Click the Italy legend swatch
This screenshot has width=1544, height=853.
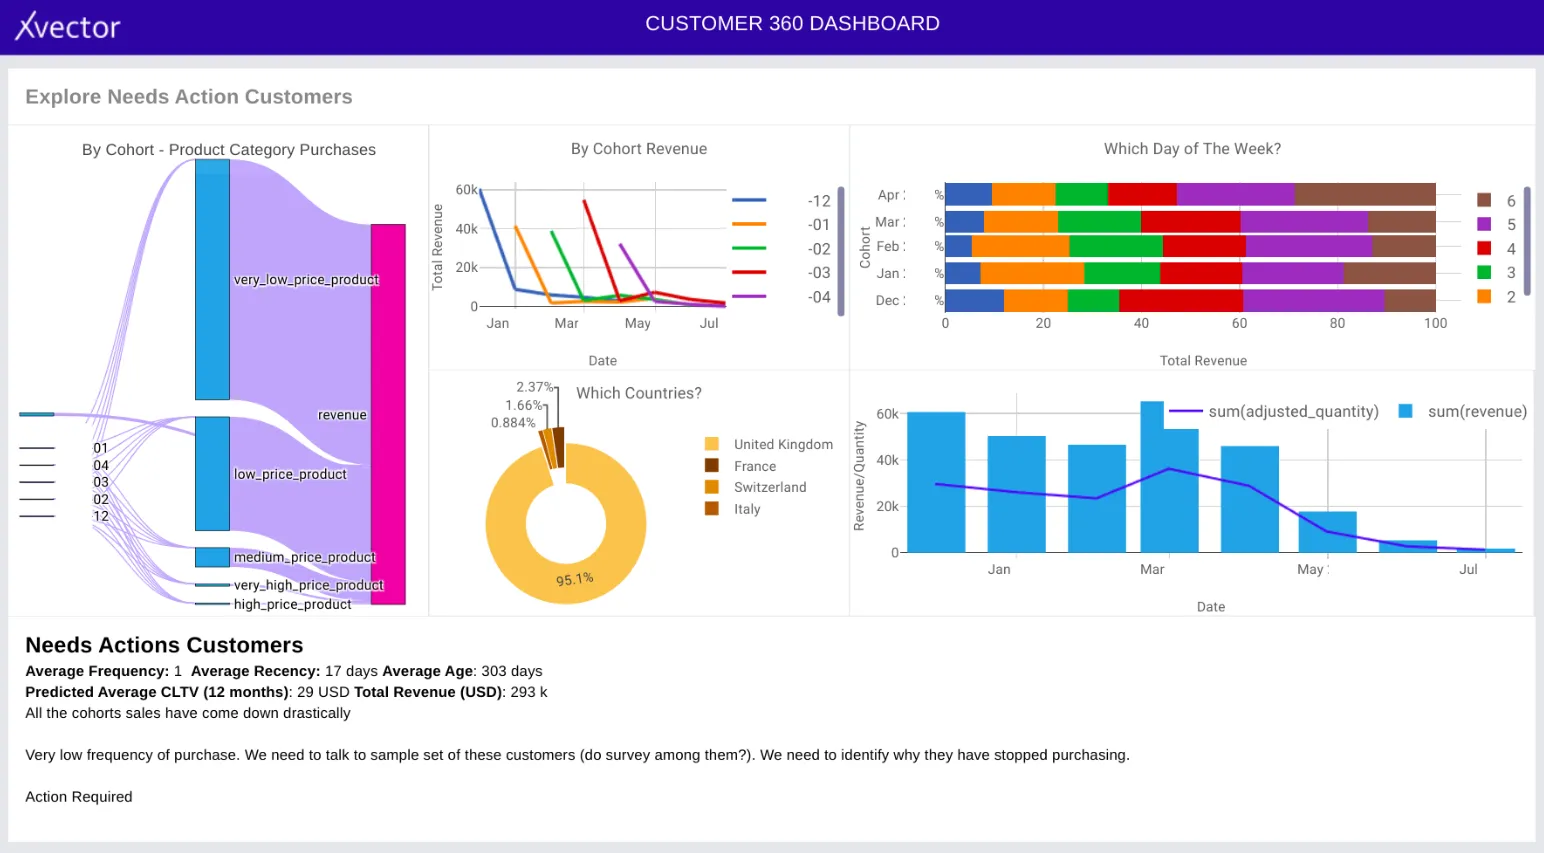point(713,509)
